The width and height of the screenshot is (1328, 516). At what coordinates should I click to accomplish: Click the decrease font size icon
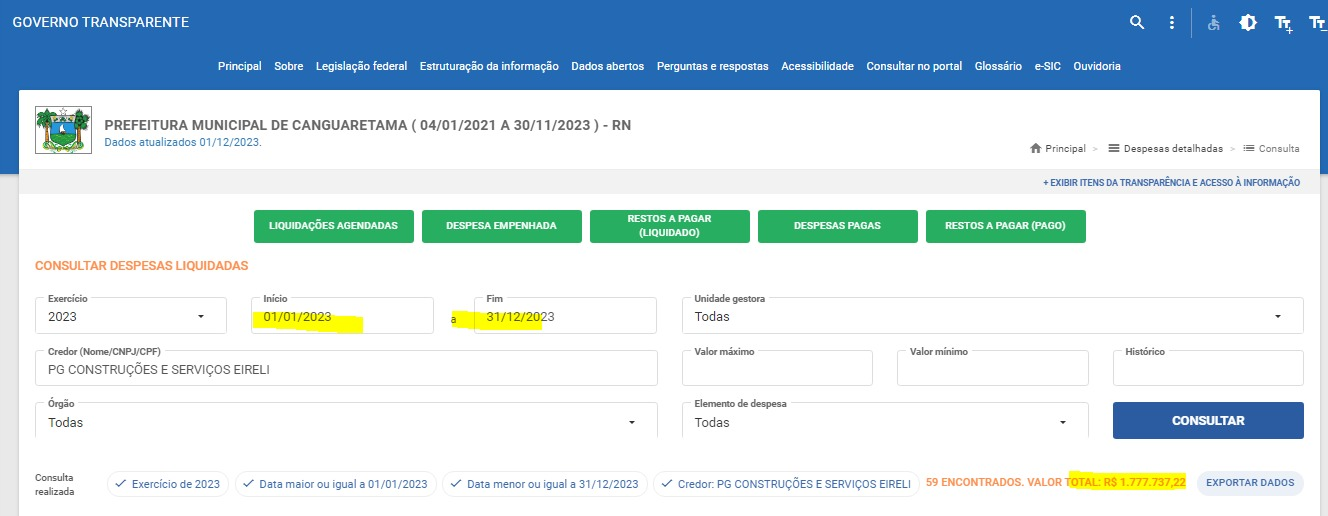click(x=1317, y=23)
